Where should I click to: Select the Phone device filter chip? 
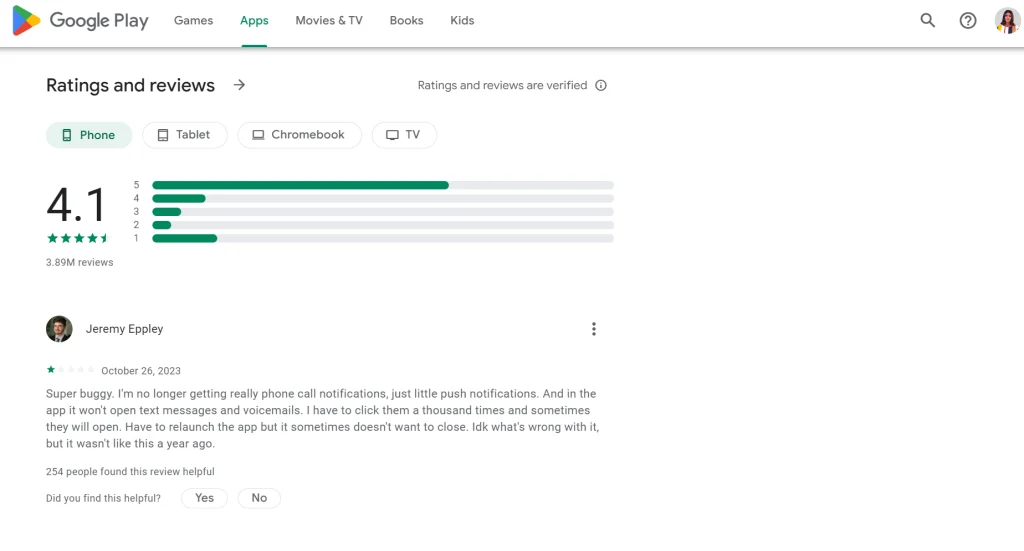[x=89, y=135]
